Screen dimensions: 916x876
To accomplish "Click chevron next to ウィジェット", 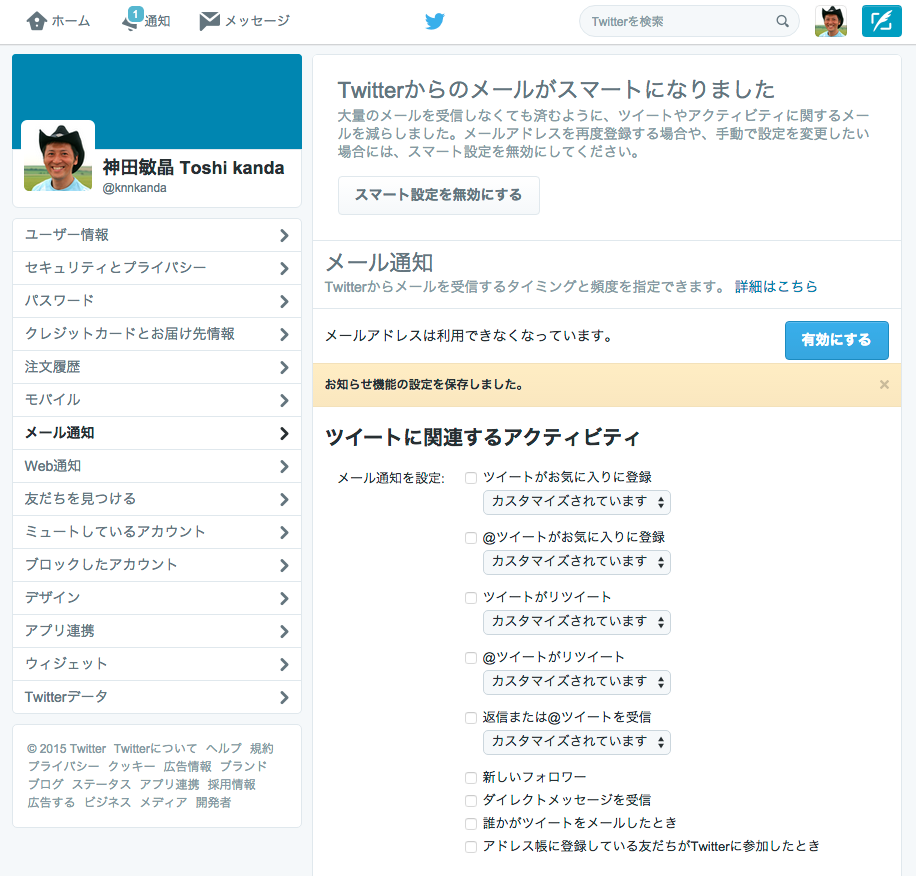I will coord(284,664).
